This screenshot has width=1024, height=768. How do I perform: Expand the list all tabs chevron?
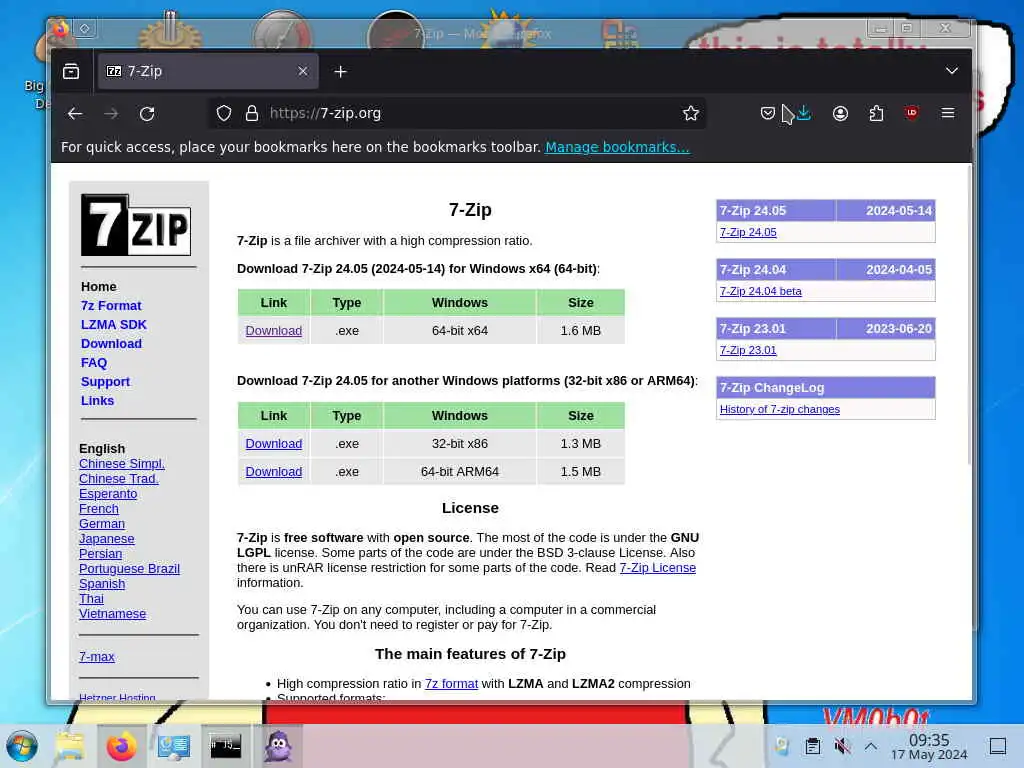click(952, 71)
